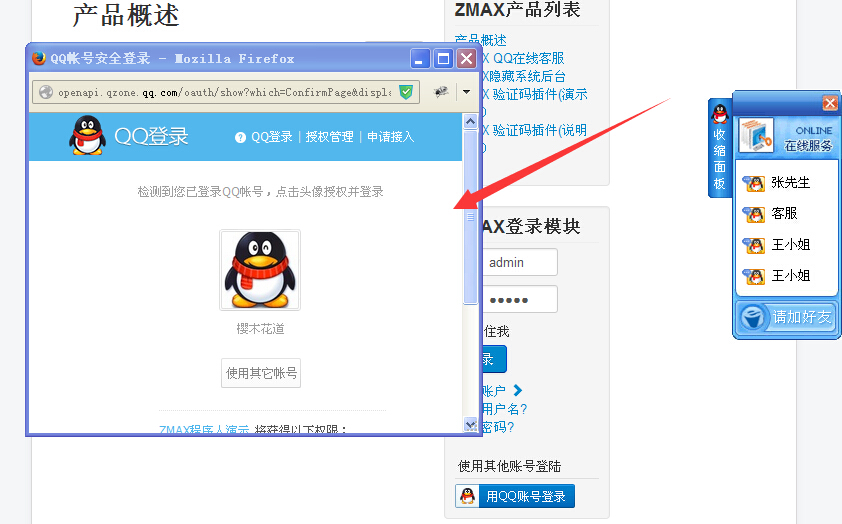Chat with 张先生 in the service panel
Image resolution: width=842 pixels, height=524 pixels.
[790, 183]
